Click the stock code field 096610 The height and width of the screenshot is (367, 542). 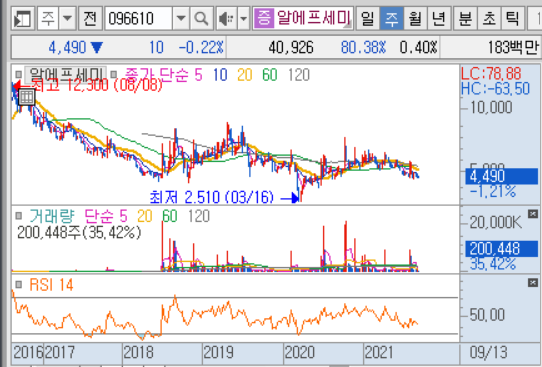139,18
